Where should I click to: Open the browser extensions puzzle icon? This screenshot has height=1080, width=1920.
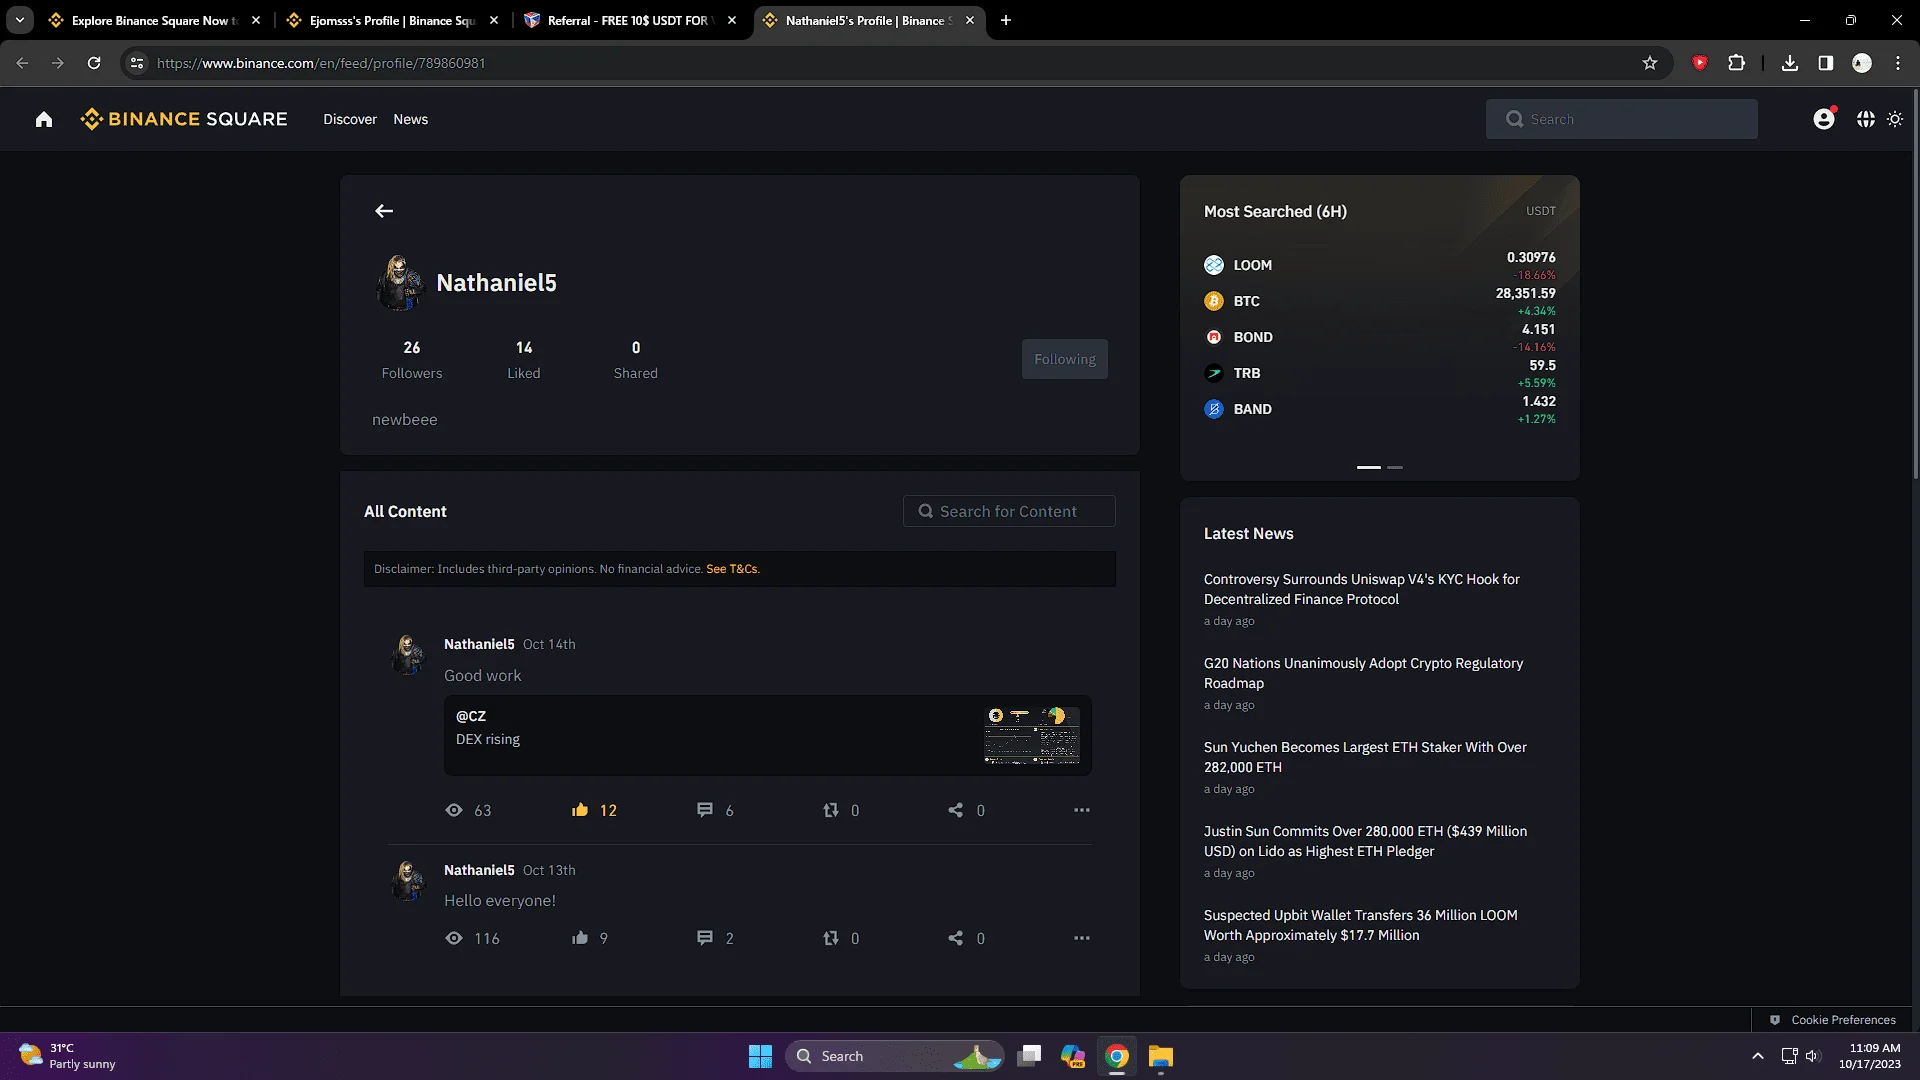click(x=1737, y=63)
